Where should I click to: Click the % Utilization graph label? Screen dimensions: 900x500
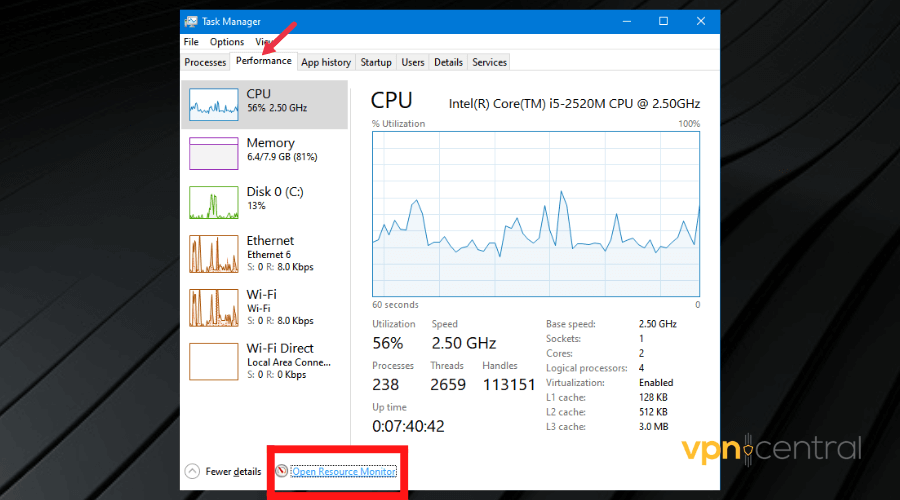(x=398, y=123)
